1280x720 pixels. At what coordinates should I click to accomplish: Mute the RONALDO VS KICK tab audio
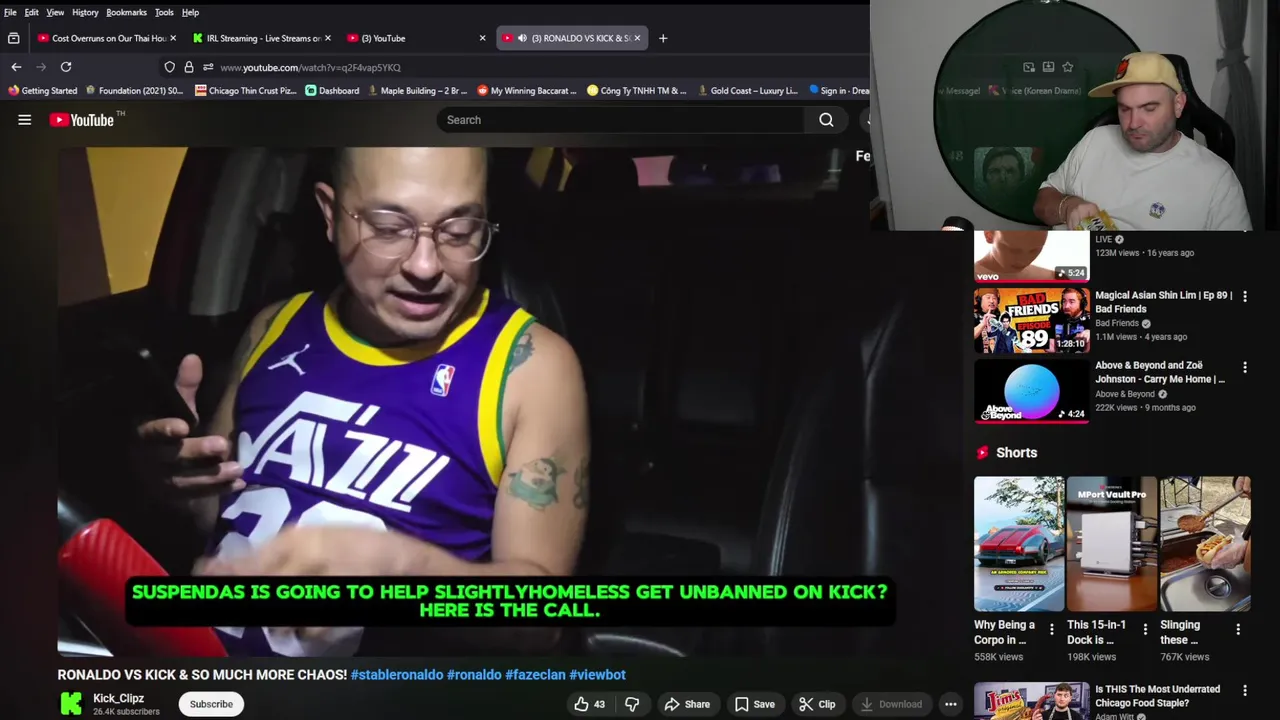(x=522, y=38)
